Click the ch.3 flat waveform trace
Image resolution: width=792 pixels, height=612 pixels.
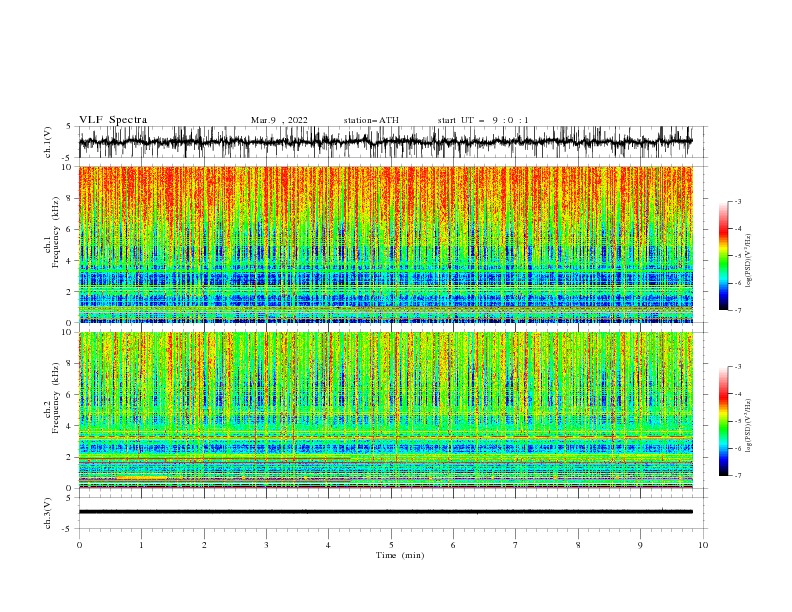click(385, 512)
